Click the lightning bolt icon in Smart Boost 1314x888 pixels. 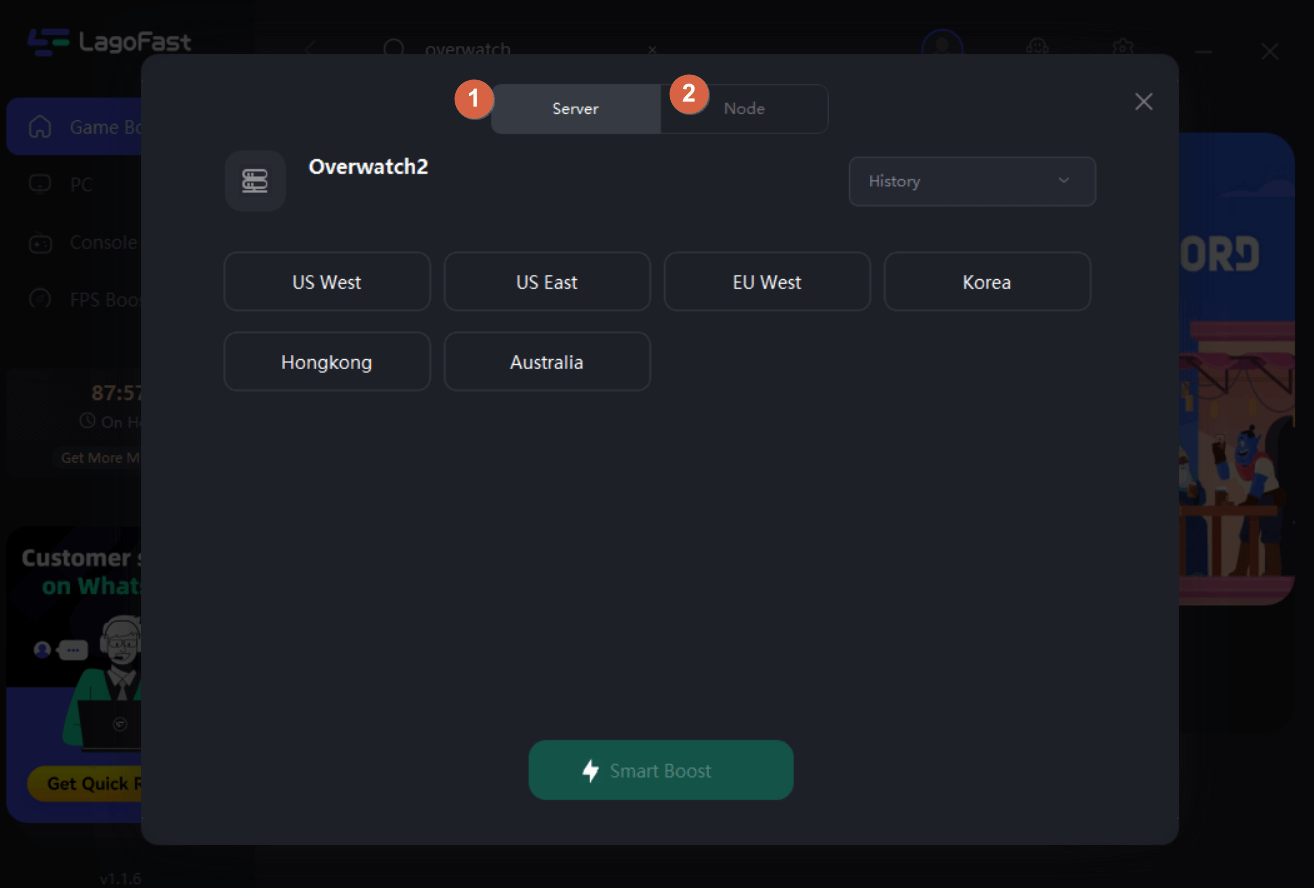(591, 771)
